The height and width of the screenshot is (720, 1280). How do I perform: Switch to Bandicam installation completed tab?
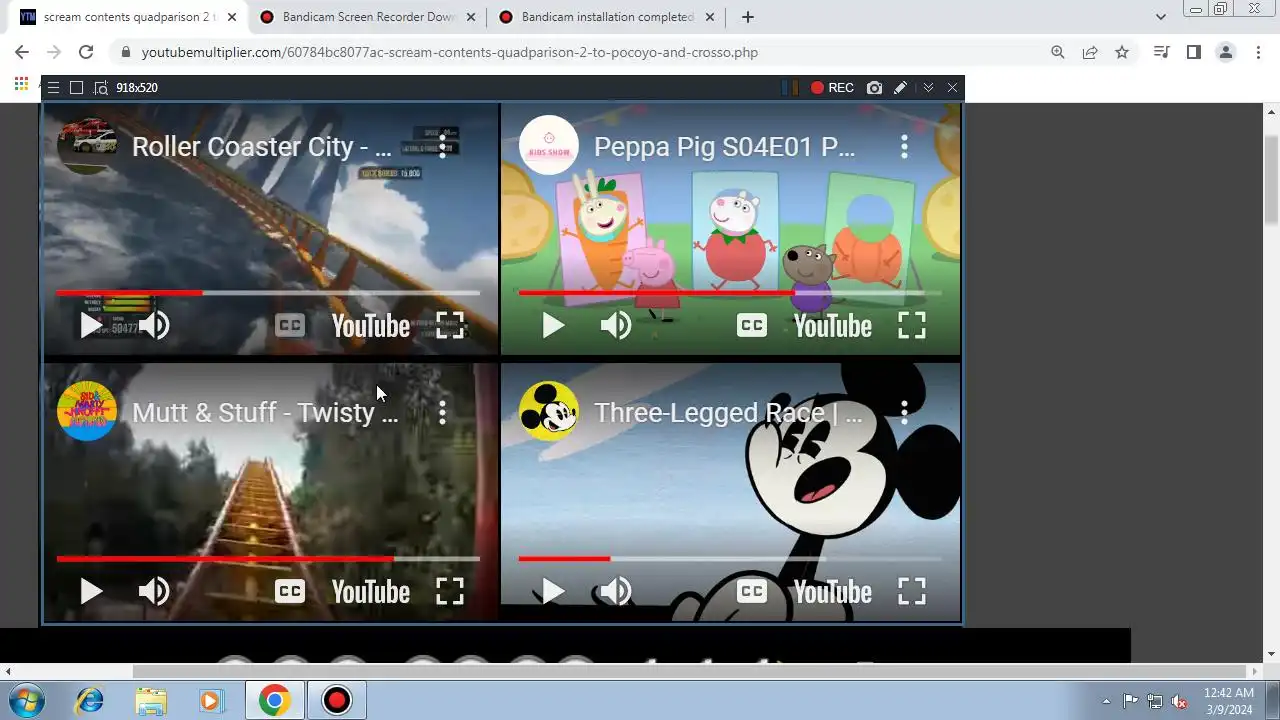click(x=607, y=17)
